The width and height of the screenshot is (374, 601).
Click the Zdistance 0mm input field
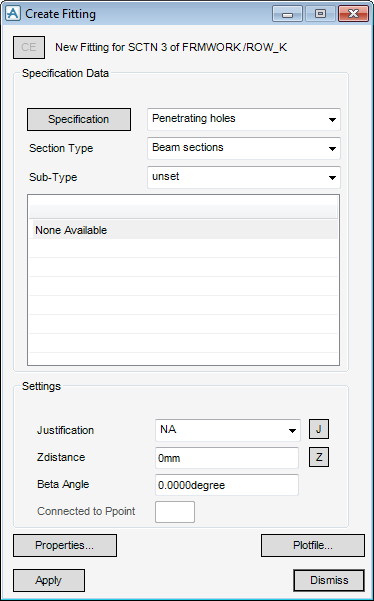point(226,458)
